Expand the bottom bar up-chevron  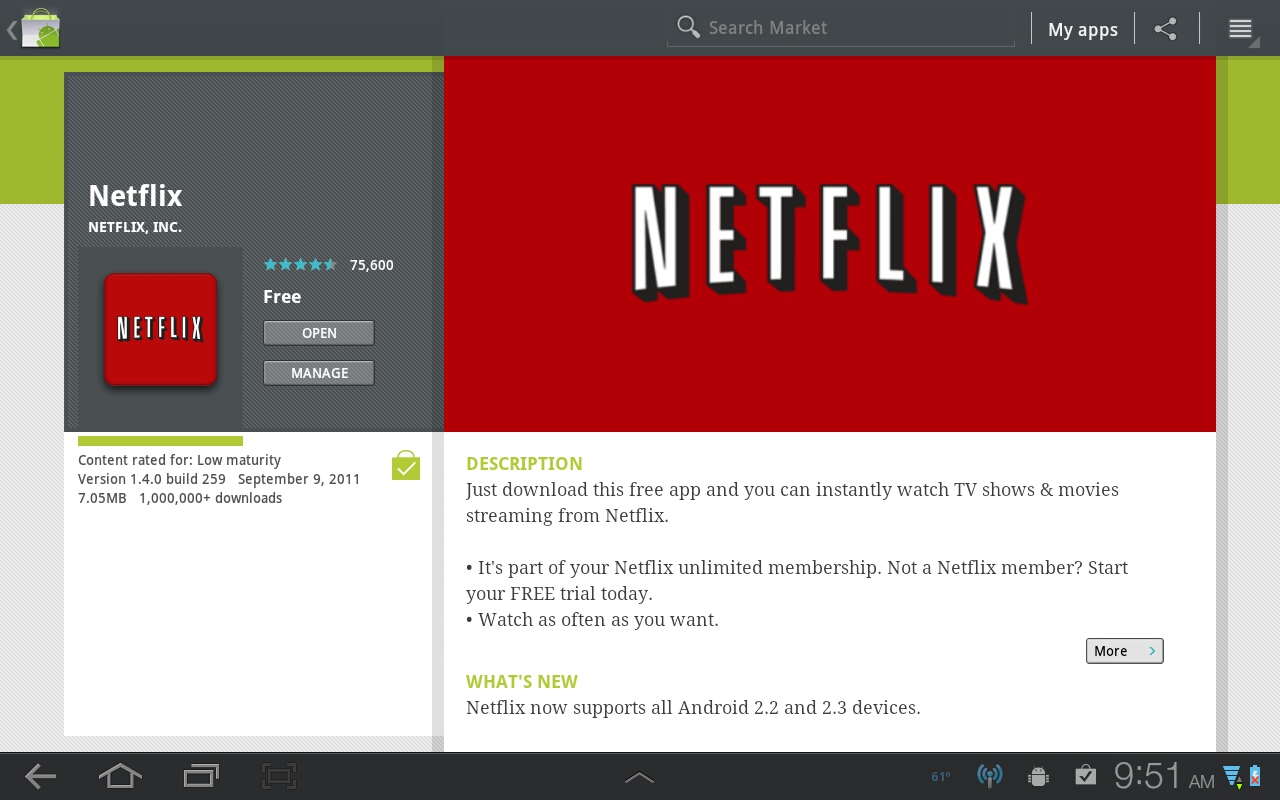point(639,777)
